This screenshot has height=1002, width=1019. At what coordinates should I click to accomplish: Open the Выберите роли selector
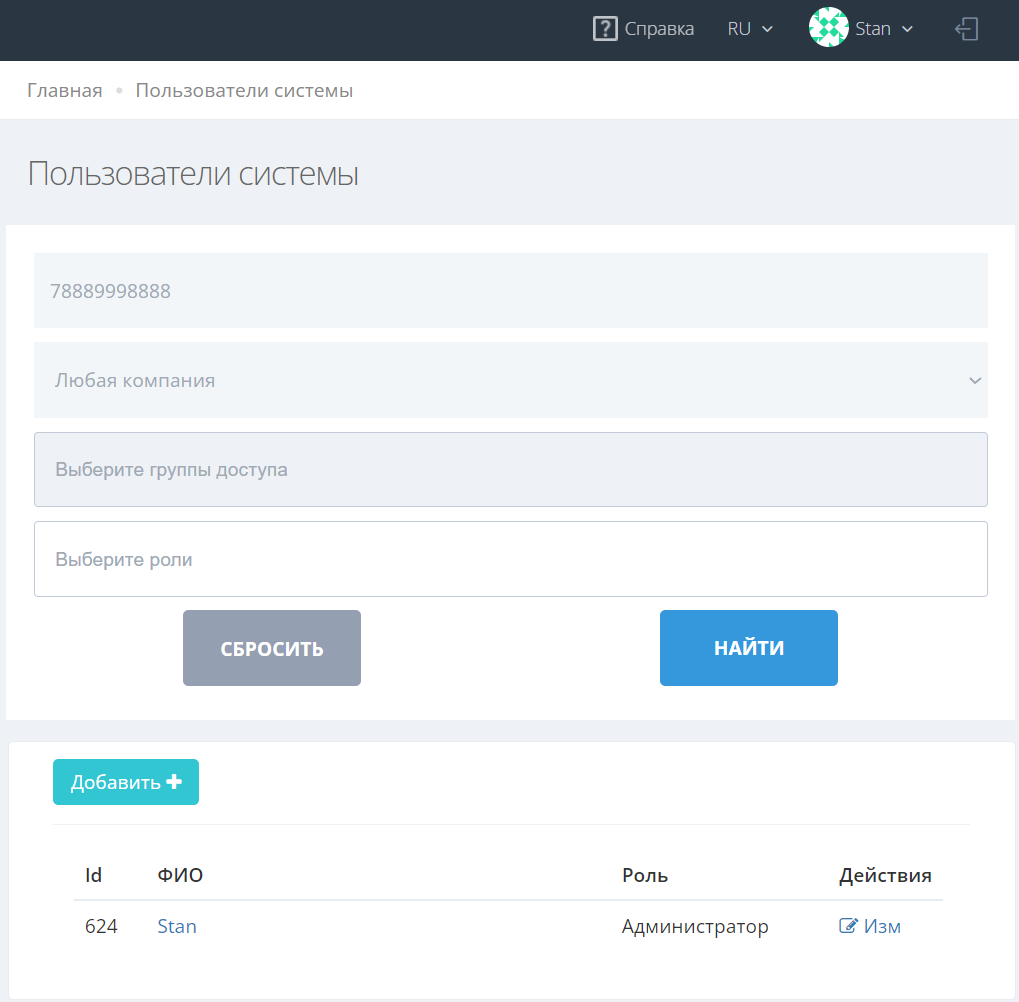coord(510,559)
